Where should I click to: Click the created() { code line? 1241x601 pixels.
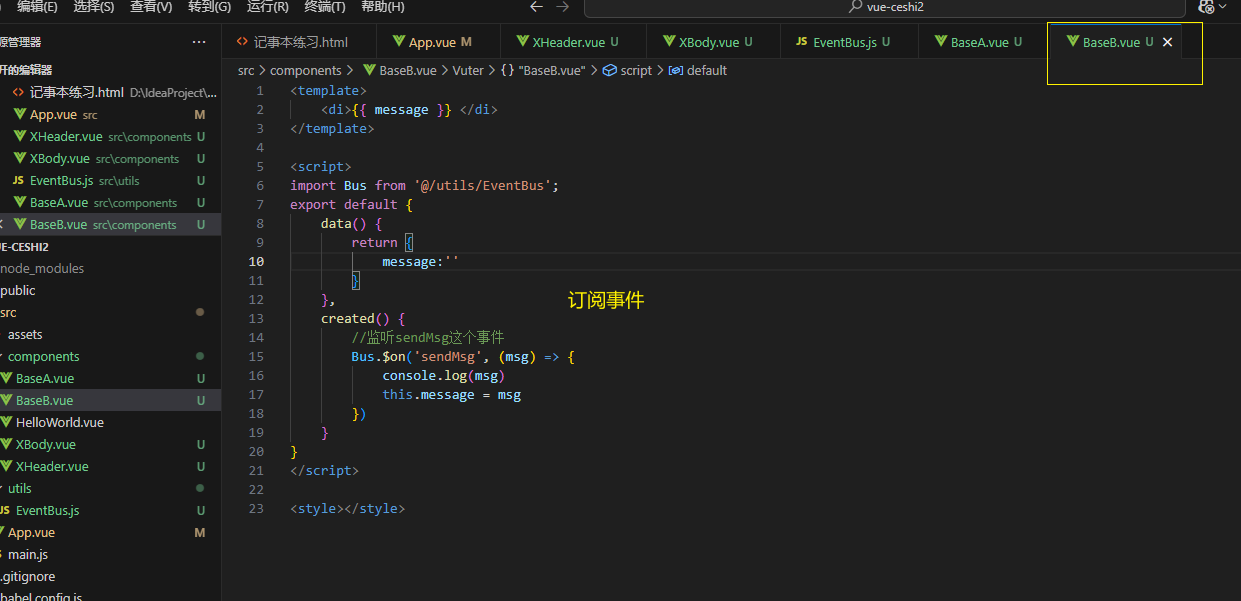coord(362,318)
